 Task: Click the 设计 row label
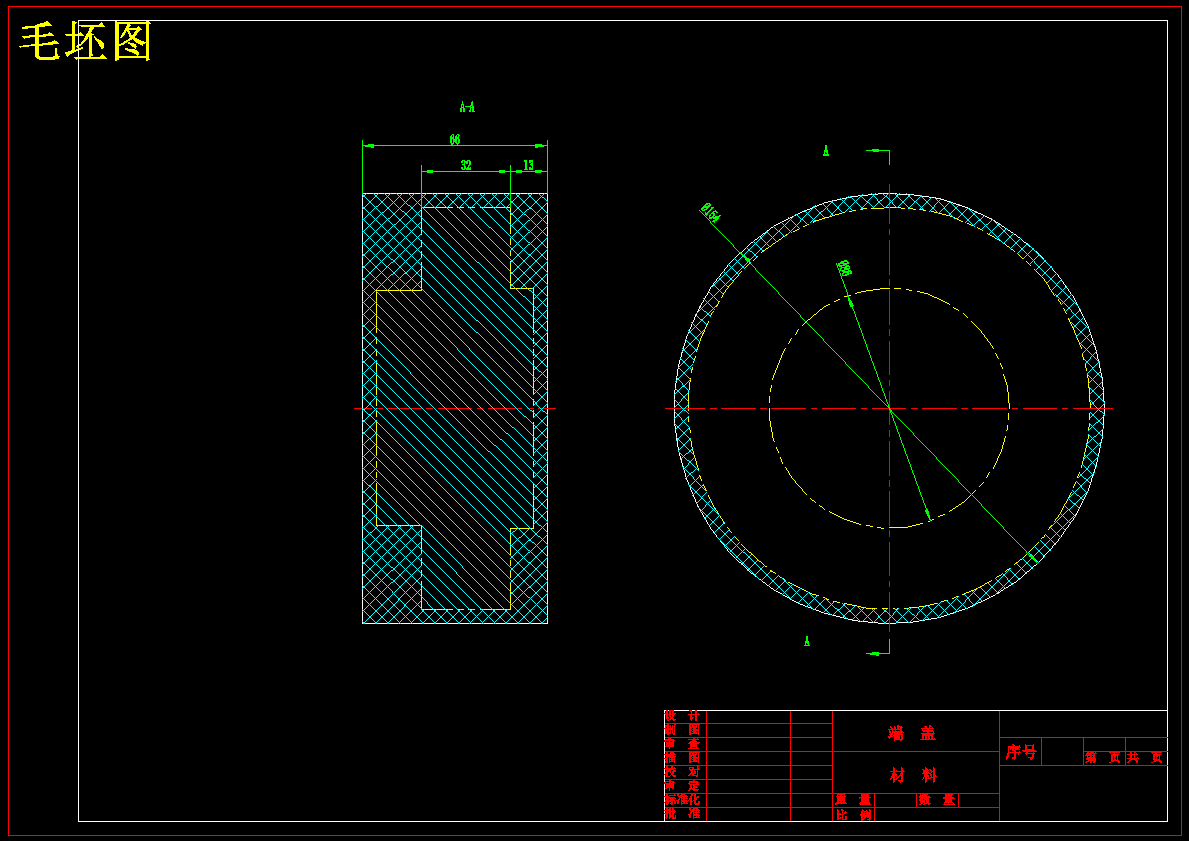[x=682, y=716]
